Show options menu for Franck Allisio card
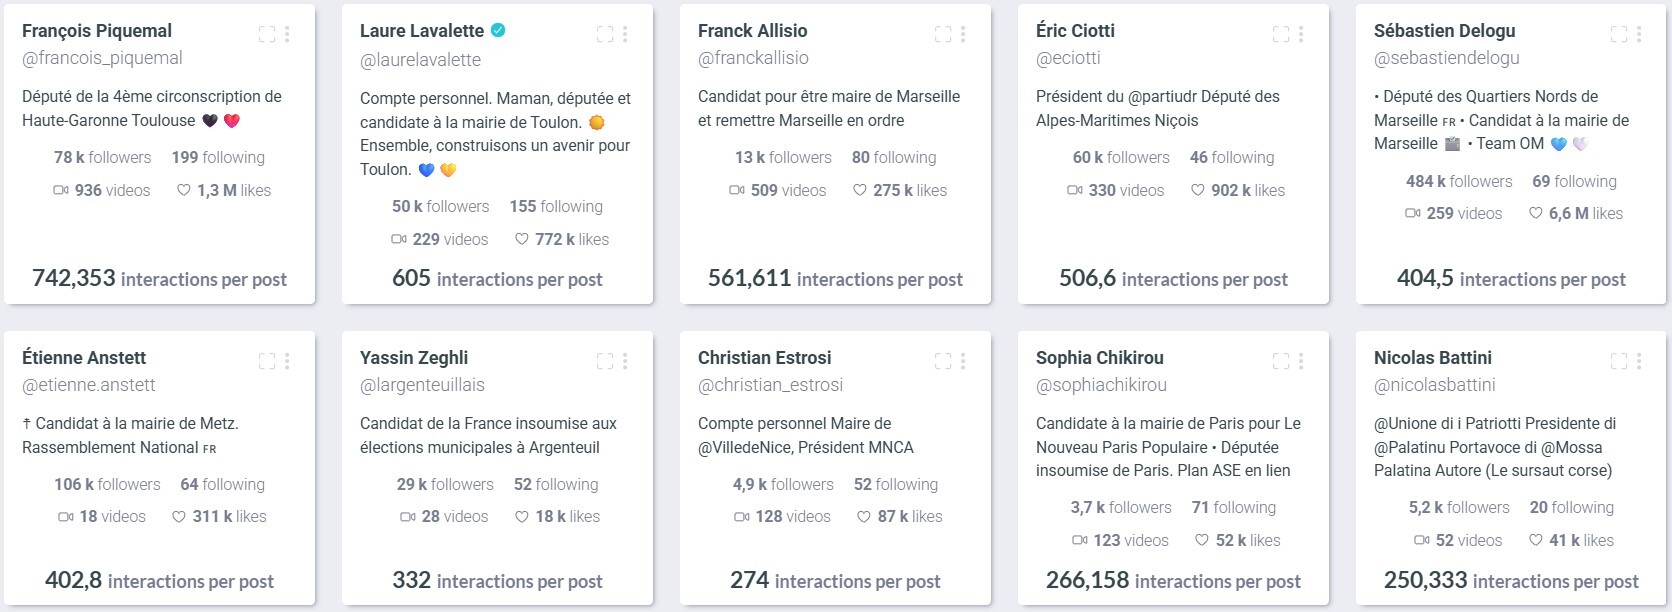Image resolution: width=1672 pixels, height=612 pixels. point(963,34)
